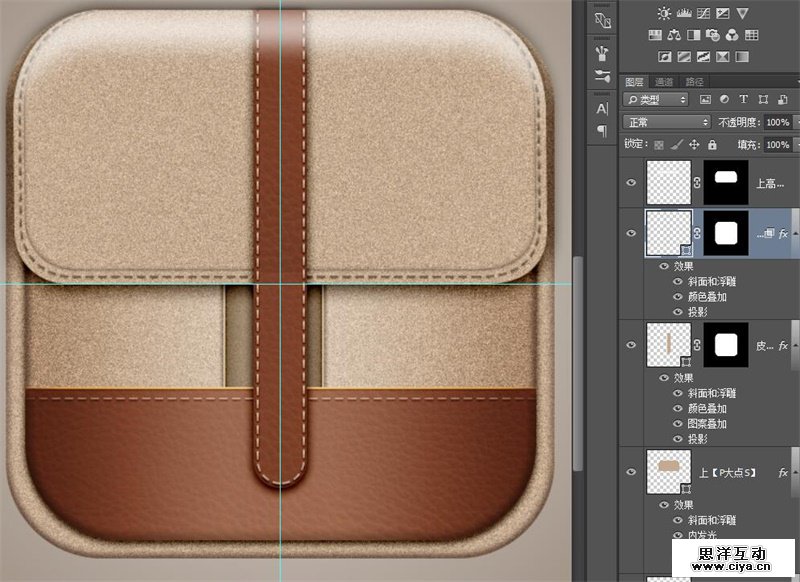Hide the 图案叠加 pattern overlay effect
The height and width of the screenshot is (582, 800).
click(x=677, y=424)
